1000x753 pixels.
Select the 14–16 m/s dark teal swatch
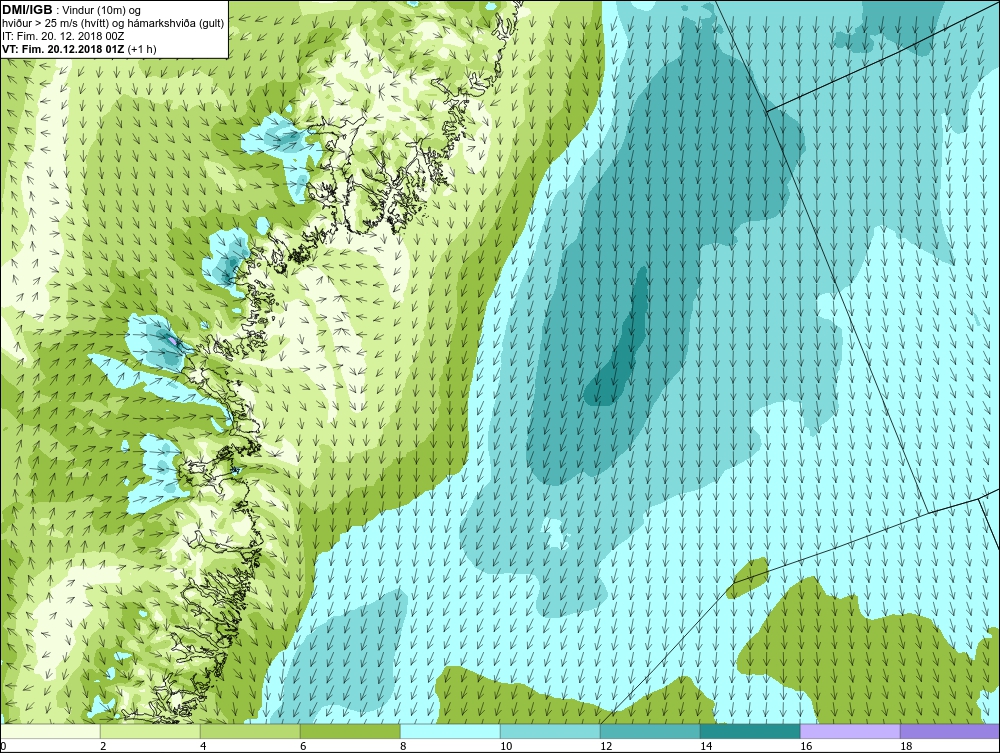click(750, 731)
